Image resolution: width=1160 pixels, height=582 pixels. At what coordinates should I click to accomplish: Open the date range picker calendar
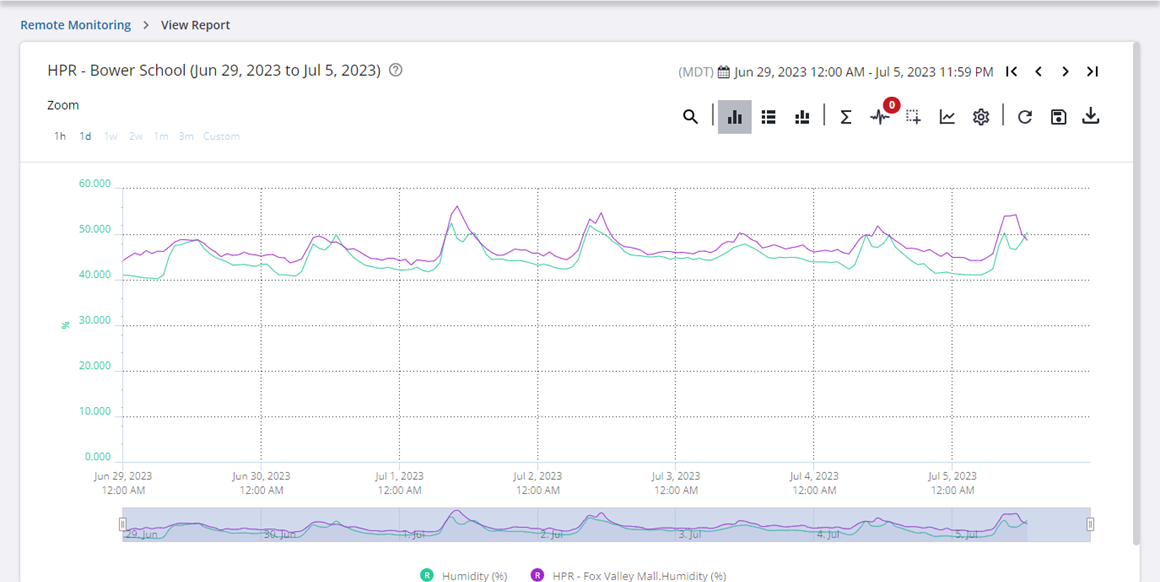pyautogui.click(x=724, y=72)
